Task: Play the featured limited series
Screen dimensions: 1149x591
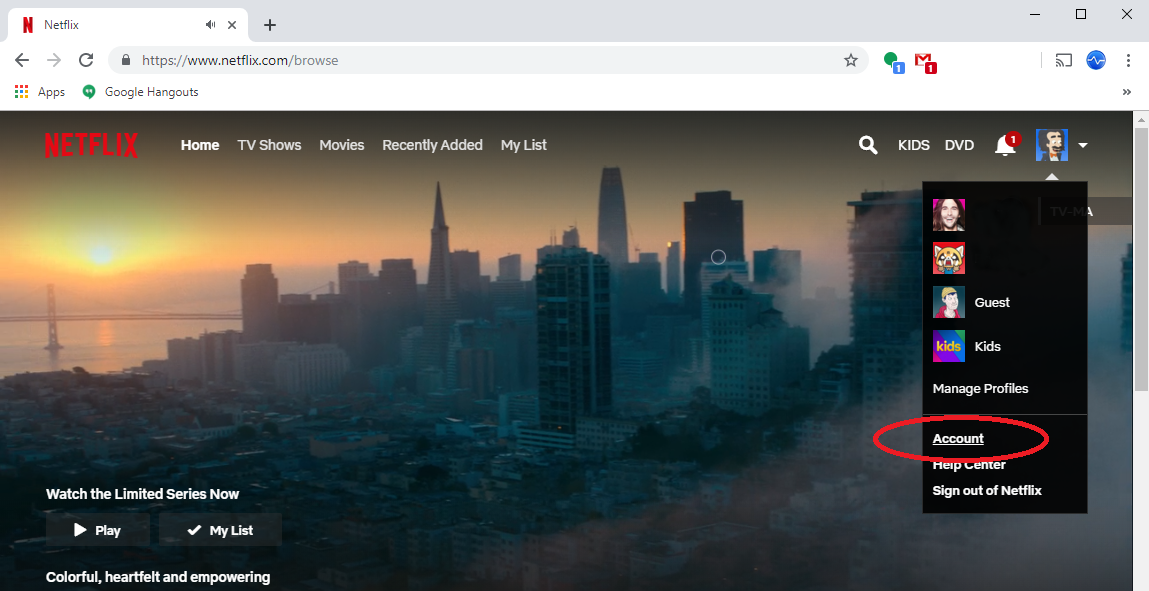Action: (97, 530)
